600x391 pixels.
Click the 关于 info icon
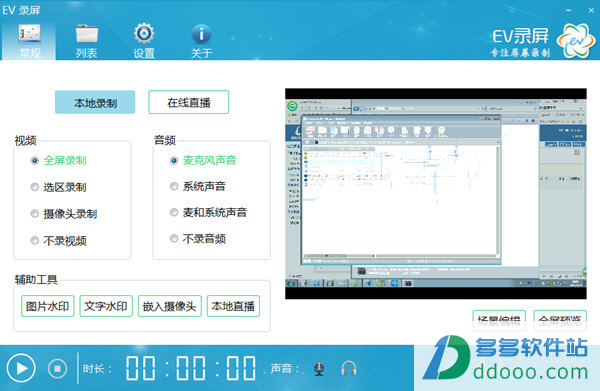(201, 34)
